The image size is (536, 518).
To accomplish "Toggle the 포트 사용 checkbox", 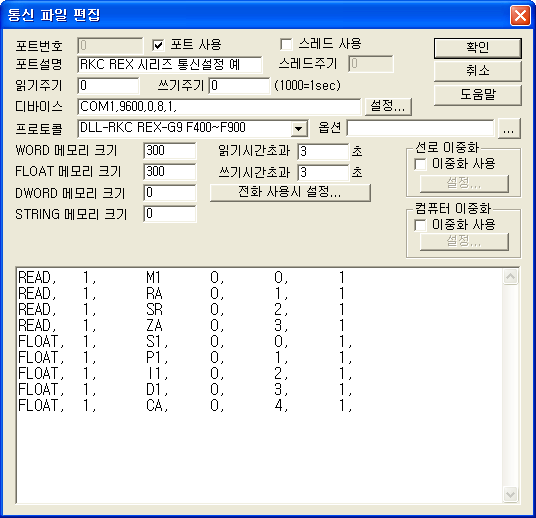I will point(158,45).
